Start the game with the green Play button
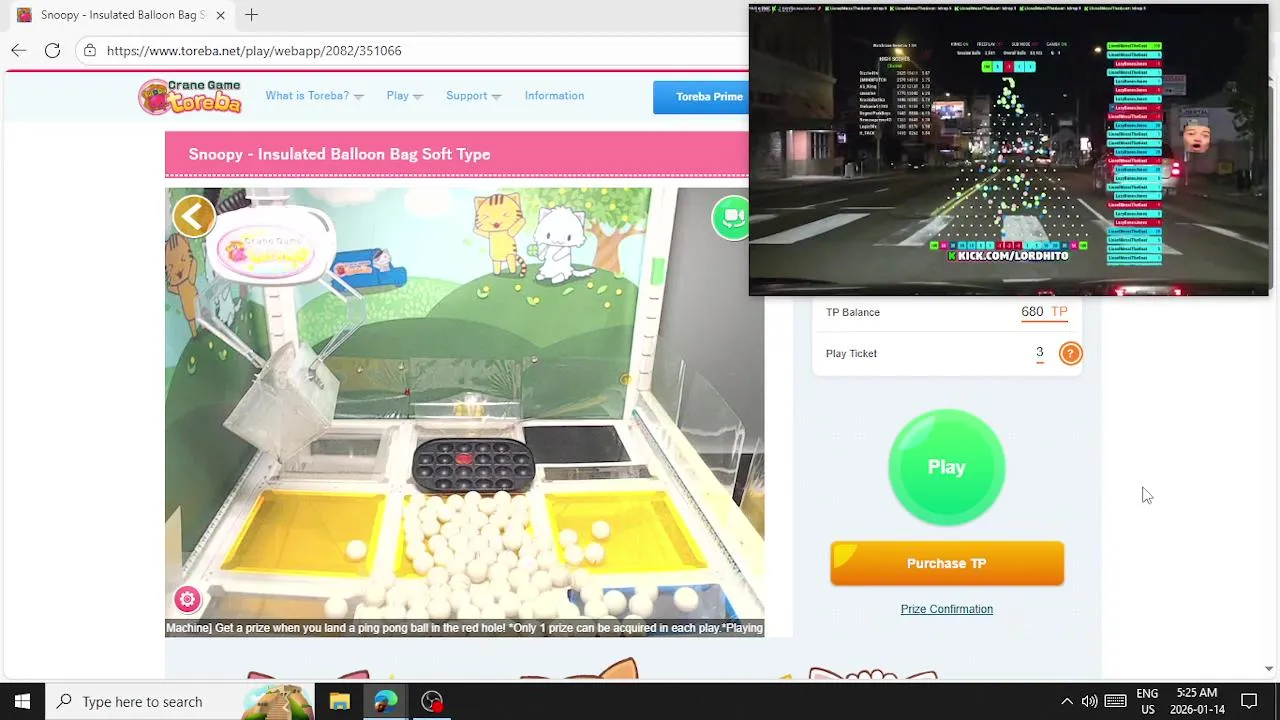The height and width of the screenshot is (720, 1280). tap(946, 467)
